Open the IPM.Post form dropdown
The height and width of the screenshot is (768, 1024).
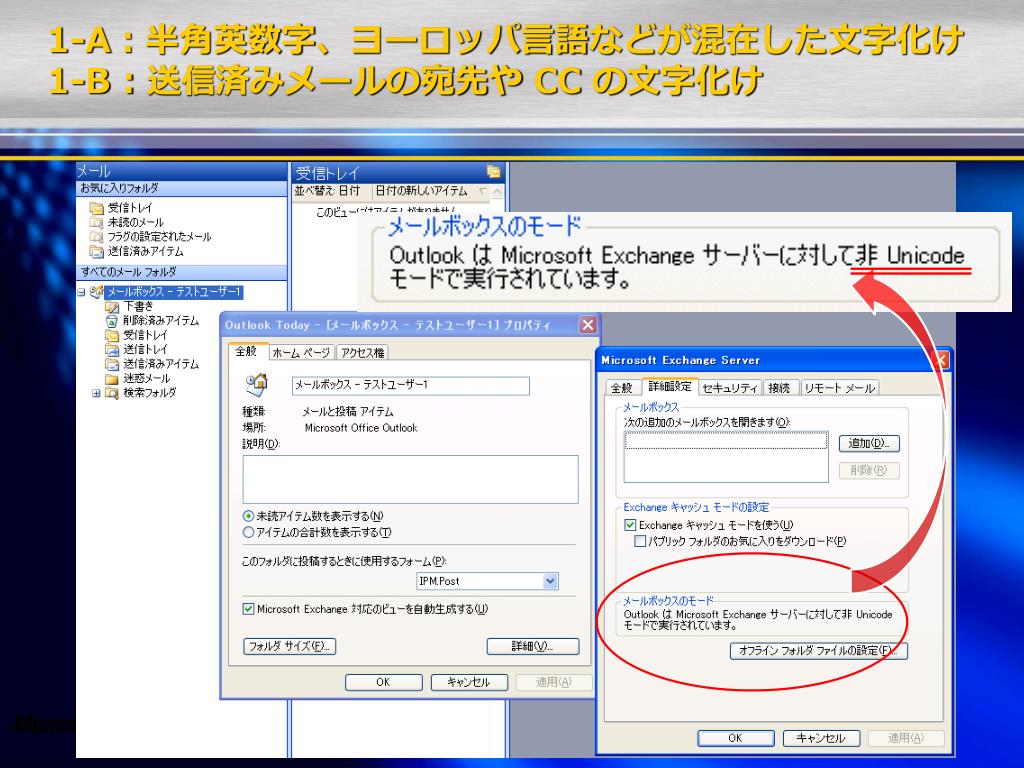point(551,581)
